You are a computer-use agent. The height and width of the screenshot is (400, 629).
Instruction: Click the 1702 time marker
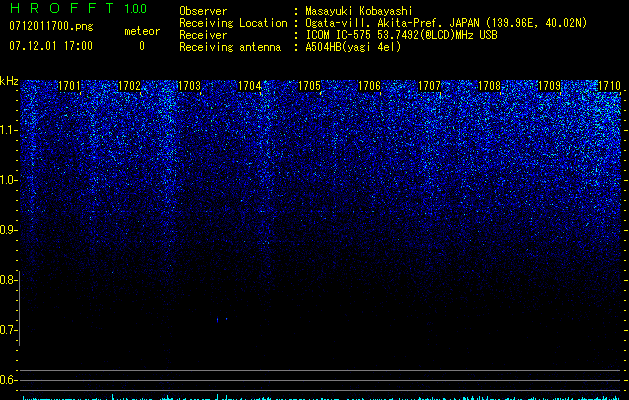[x=130, y=86]
